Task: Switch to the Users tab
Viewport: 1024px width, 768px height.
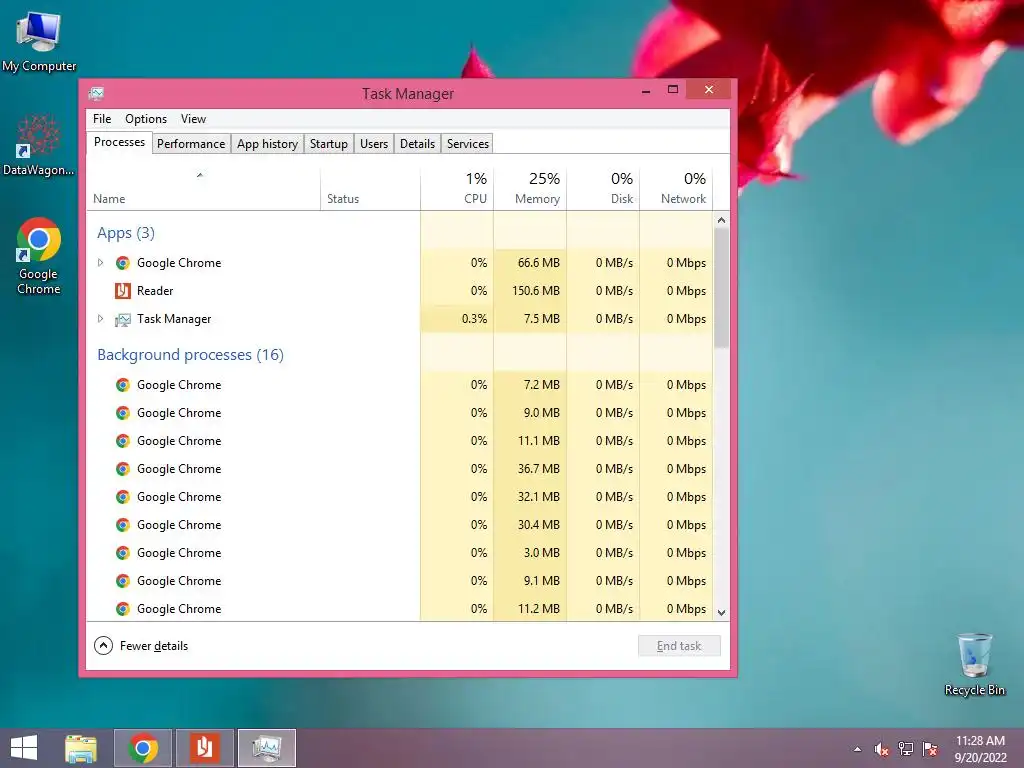Action: coord(374,144)
